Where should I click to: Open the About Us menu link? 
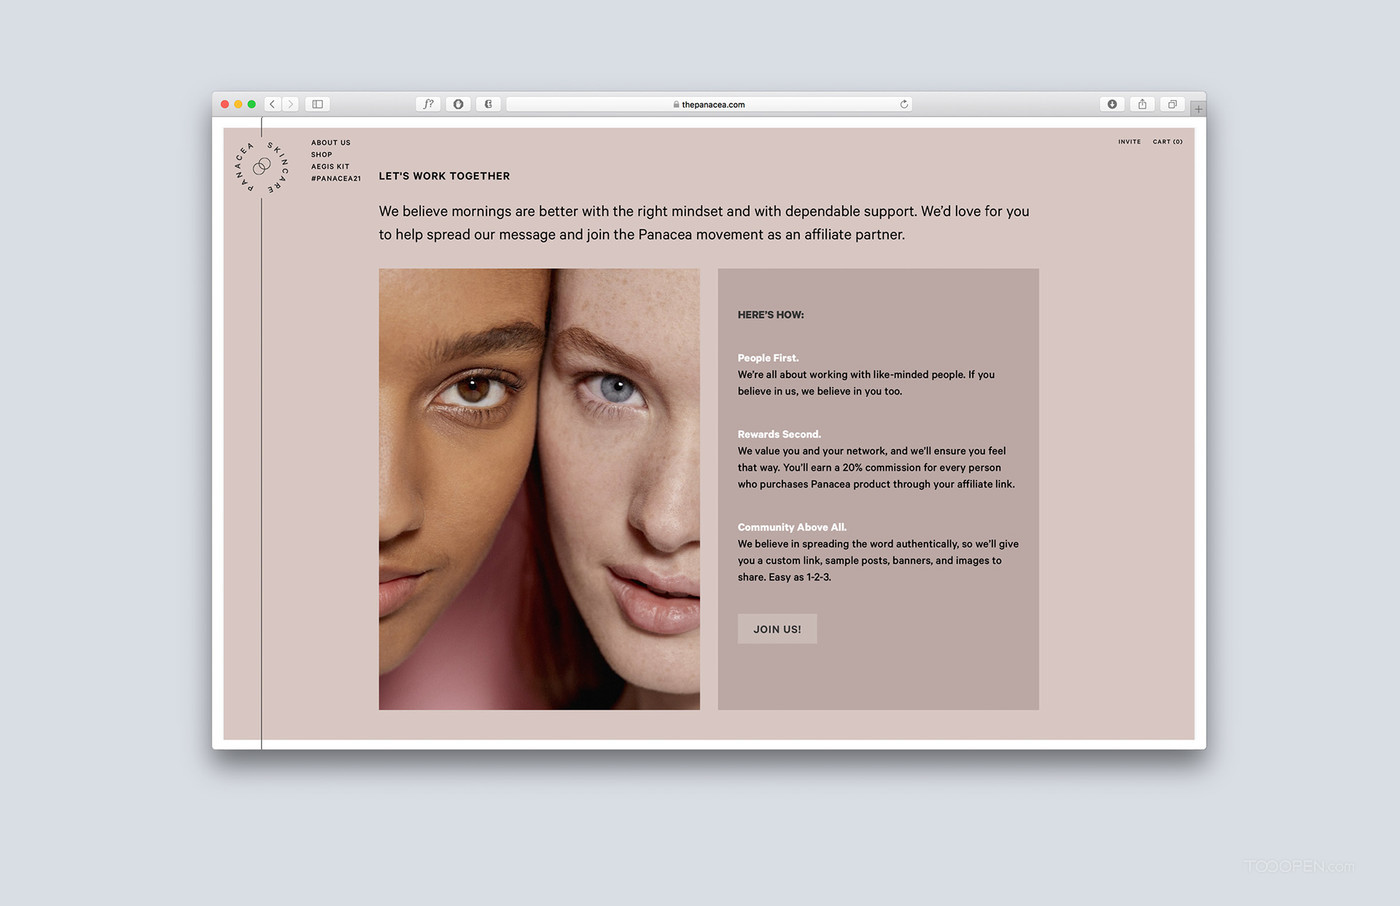coord(331,143)
